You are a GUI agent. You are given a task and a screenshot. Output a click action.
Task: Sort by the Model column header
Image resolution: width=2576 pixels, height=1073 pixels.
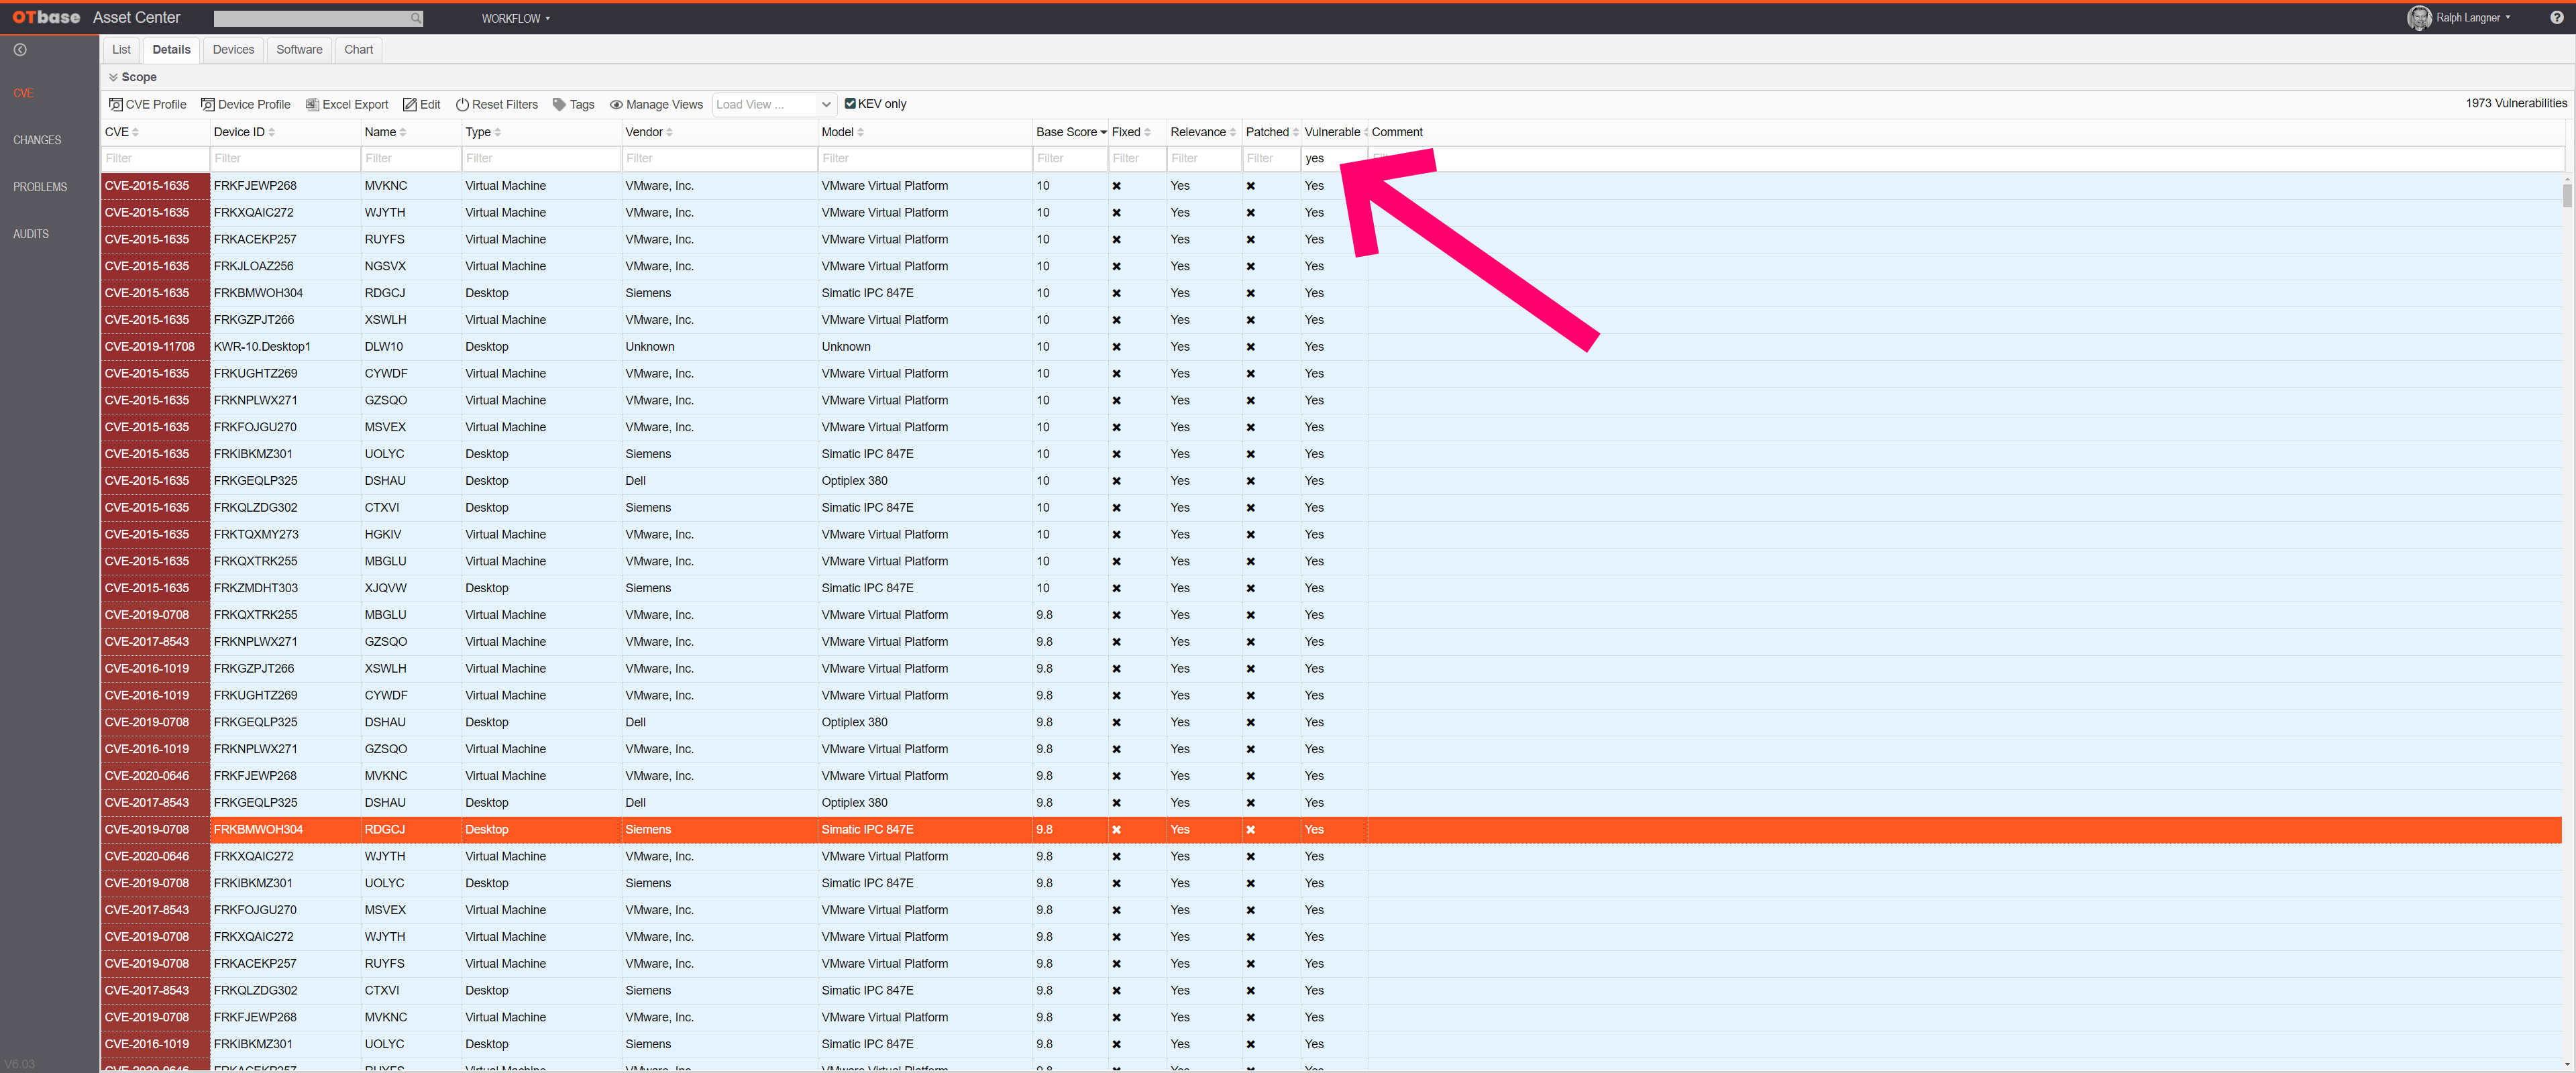point(842,133)
